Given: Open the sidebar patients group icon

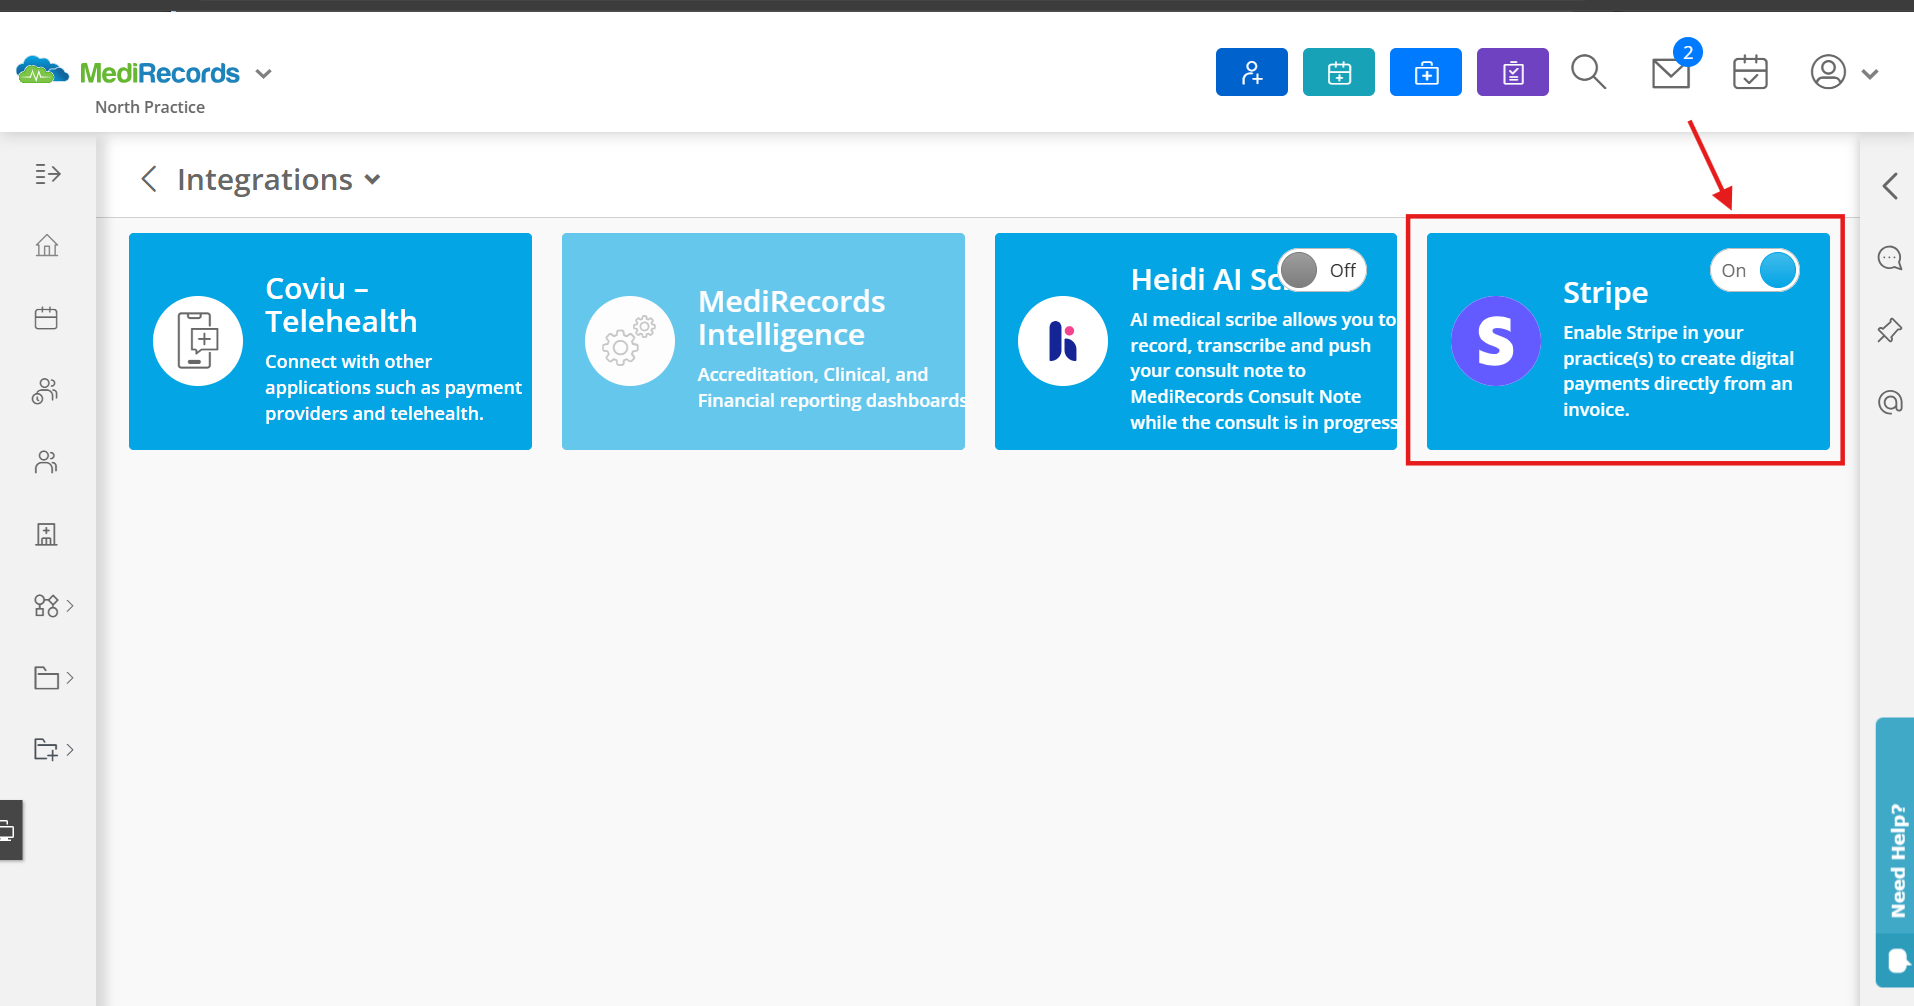Looking at the screenshot, I should click(x=46, y=390).
